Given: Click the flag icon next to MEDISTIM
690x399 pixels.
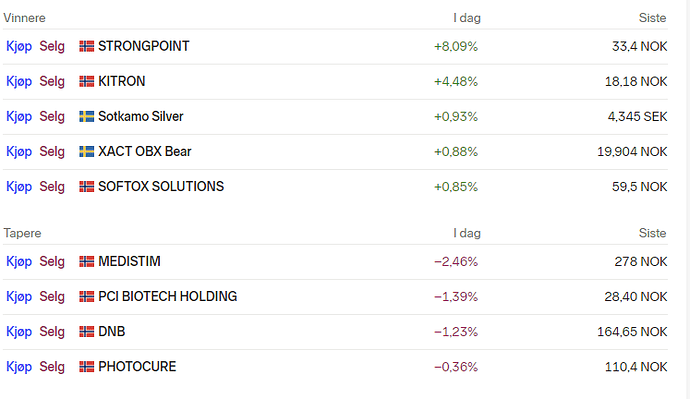Looking at the screenshot, I should 86,261.
